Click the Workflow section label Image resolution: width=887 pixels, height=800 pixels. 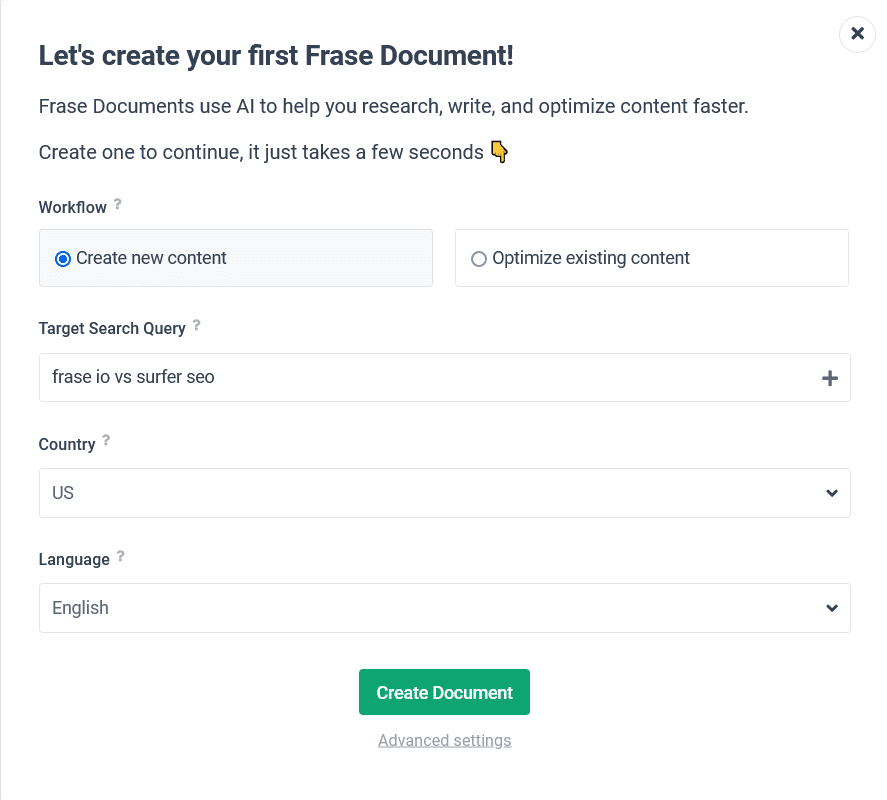72,208
